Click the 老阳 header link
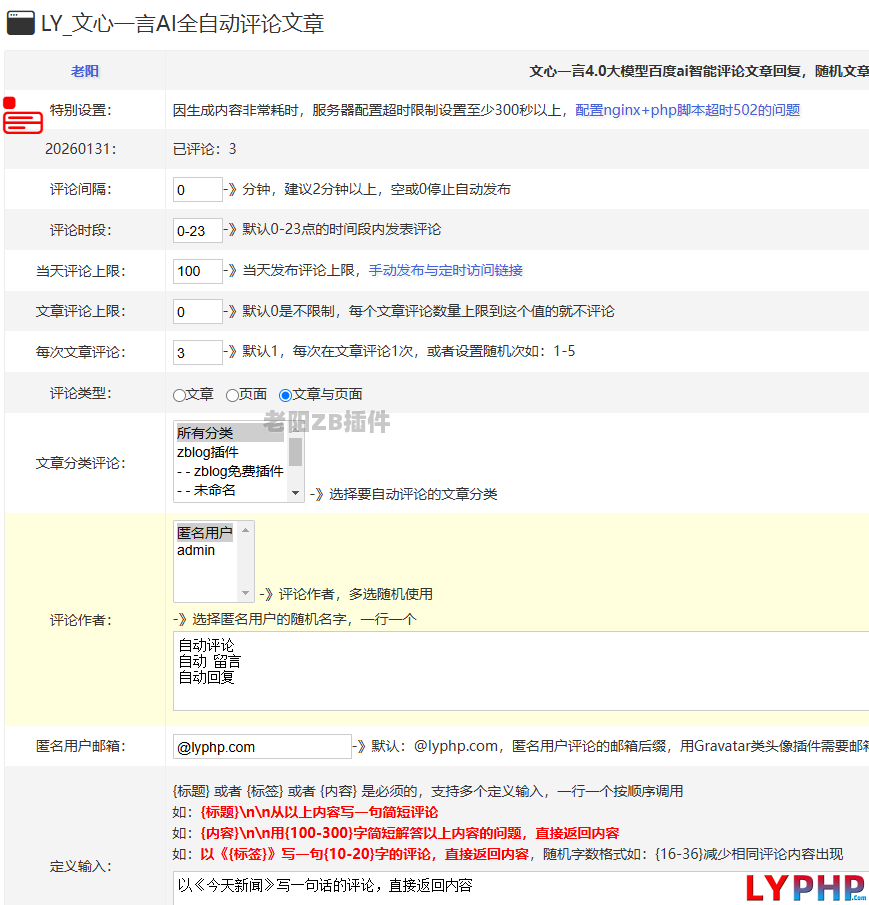This screenshot has width=869, height=905. (85, 72)
